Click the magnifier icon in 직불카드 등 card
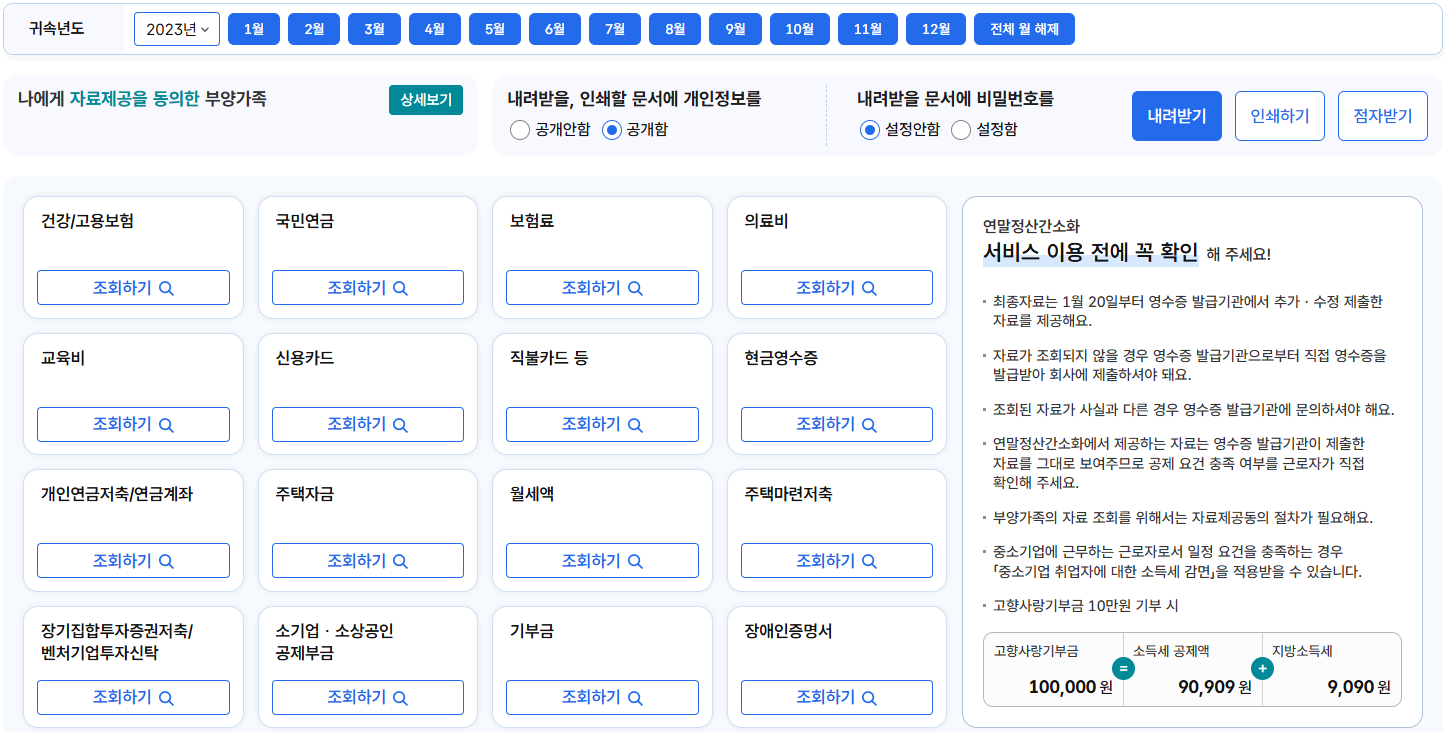 pos(635,424)
